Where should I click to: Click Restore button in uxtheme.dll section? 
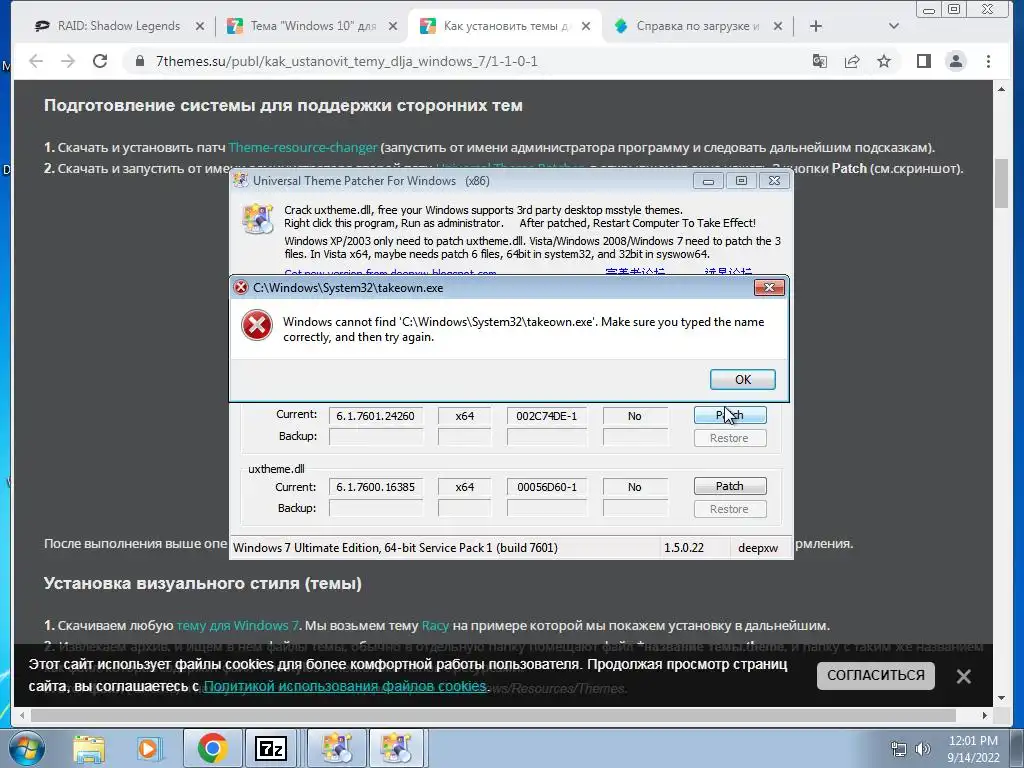729,509
